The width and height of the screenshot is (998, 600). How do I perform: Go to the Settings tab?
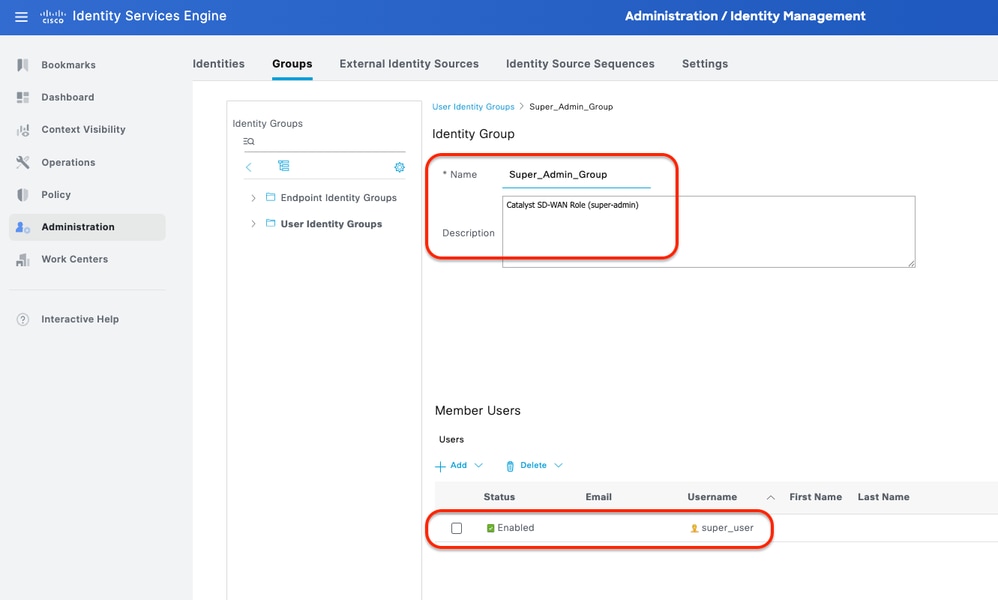705,64
